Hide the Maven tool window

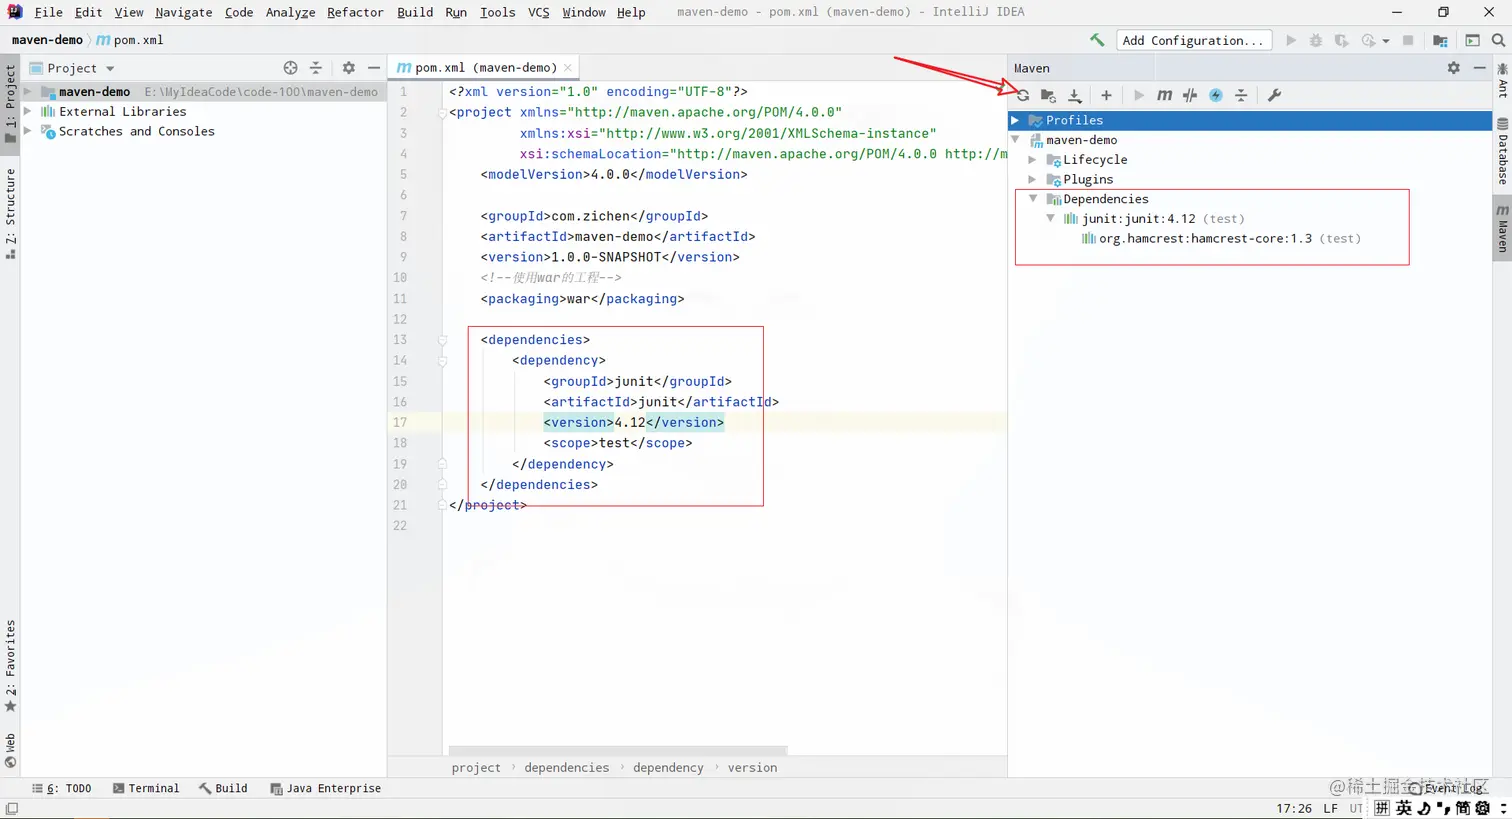[x=1480, y=68]
